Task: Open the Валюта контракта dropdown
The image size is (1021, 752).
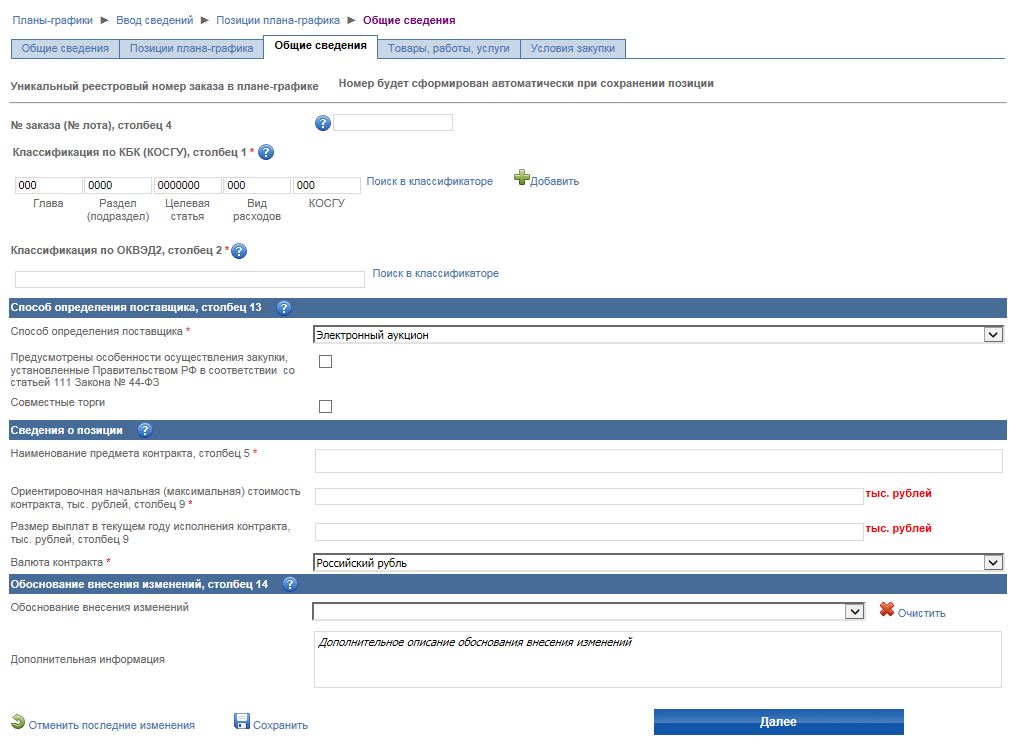Action: pyautogui.click(x=992, y=563)
